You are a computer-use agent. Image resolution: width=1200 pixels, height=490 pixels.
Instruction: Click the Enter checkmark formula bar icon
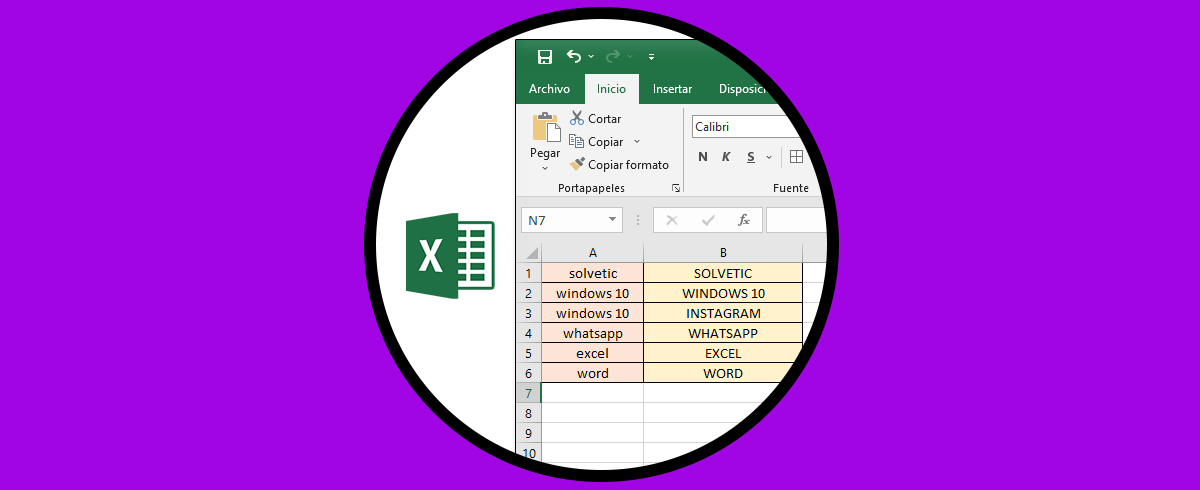(x=708, y=220)
